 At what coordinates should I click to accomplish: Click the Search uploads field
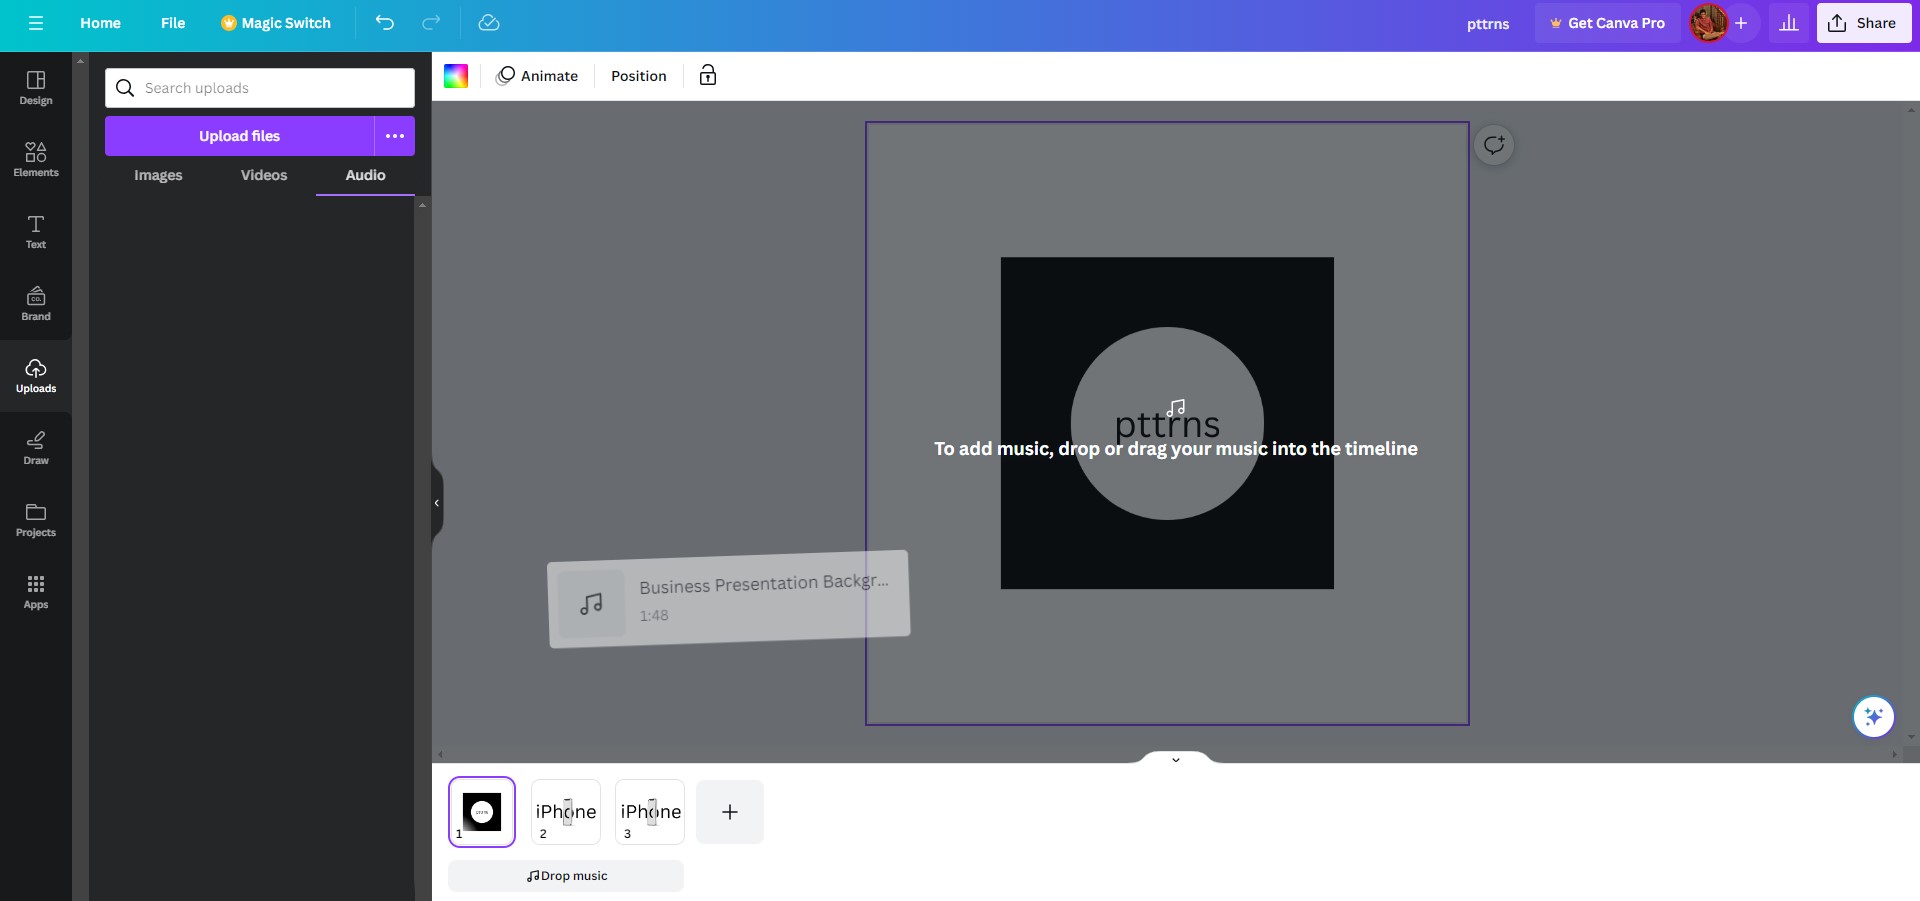[260, 88]
